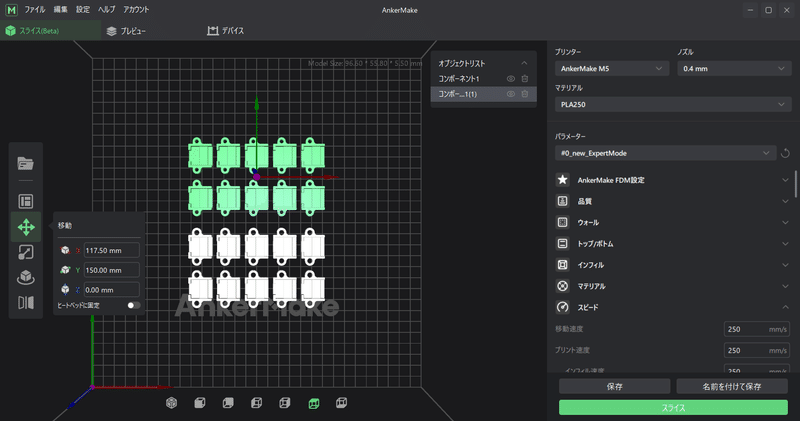
Task: Toggle ヒートベッドに固定 switch
Action: pos(134,305)
